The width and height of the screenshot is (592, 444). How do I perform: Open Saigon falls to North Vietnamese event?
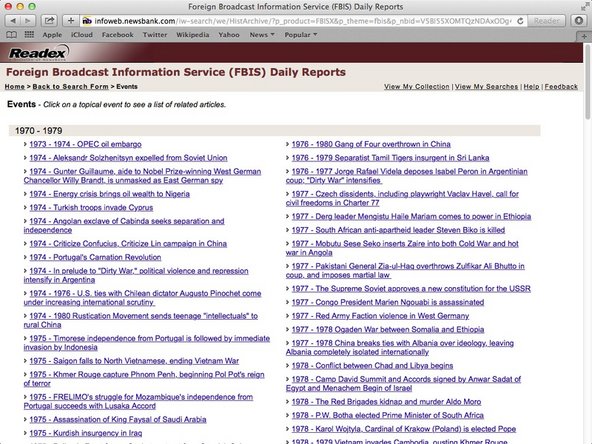[134, 361]
